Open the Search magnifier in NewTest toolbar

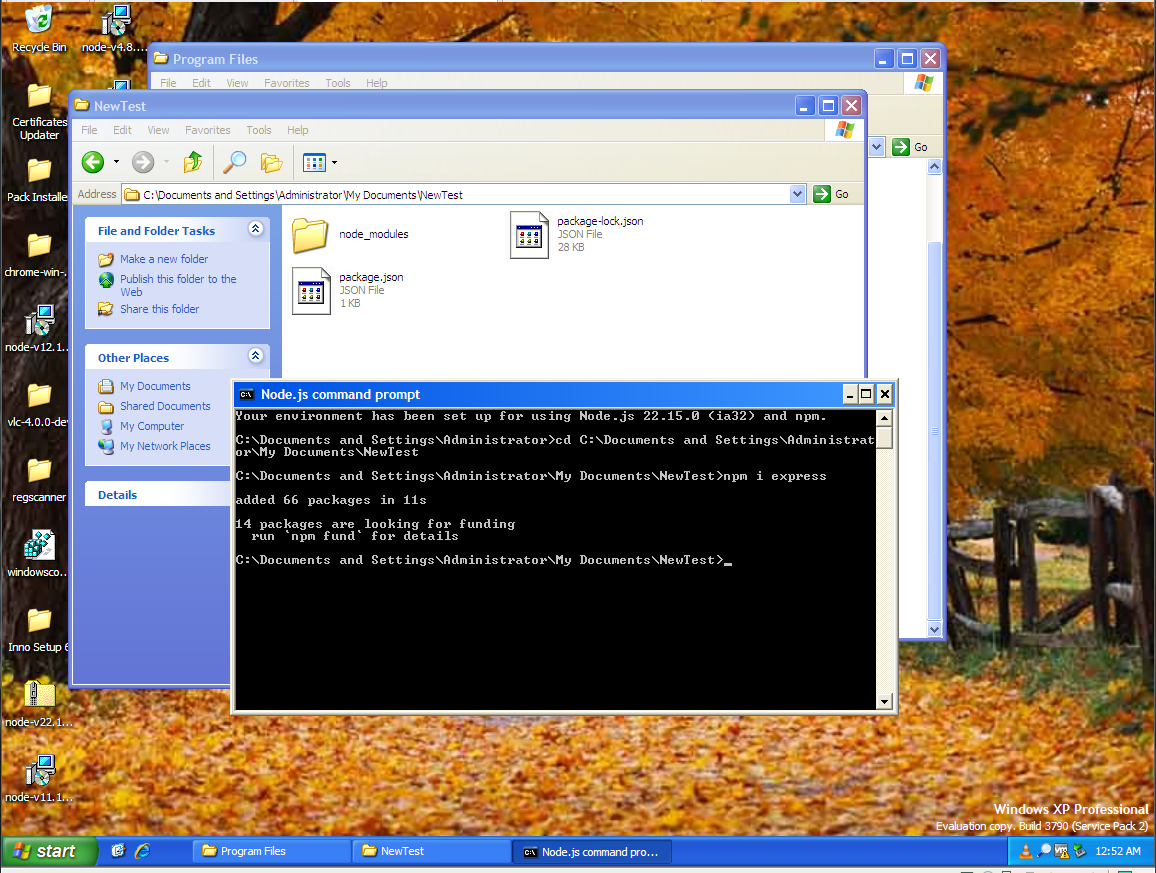(234, 162)
